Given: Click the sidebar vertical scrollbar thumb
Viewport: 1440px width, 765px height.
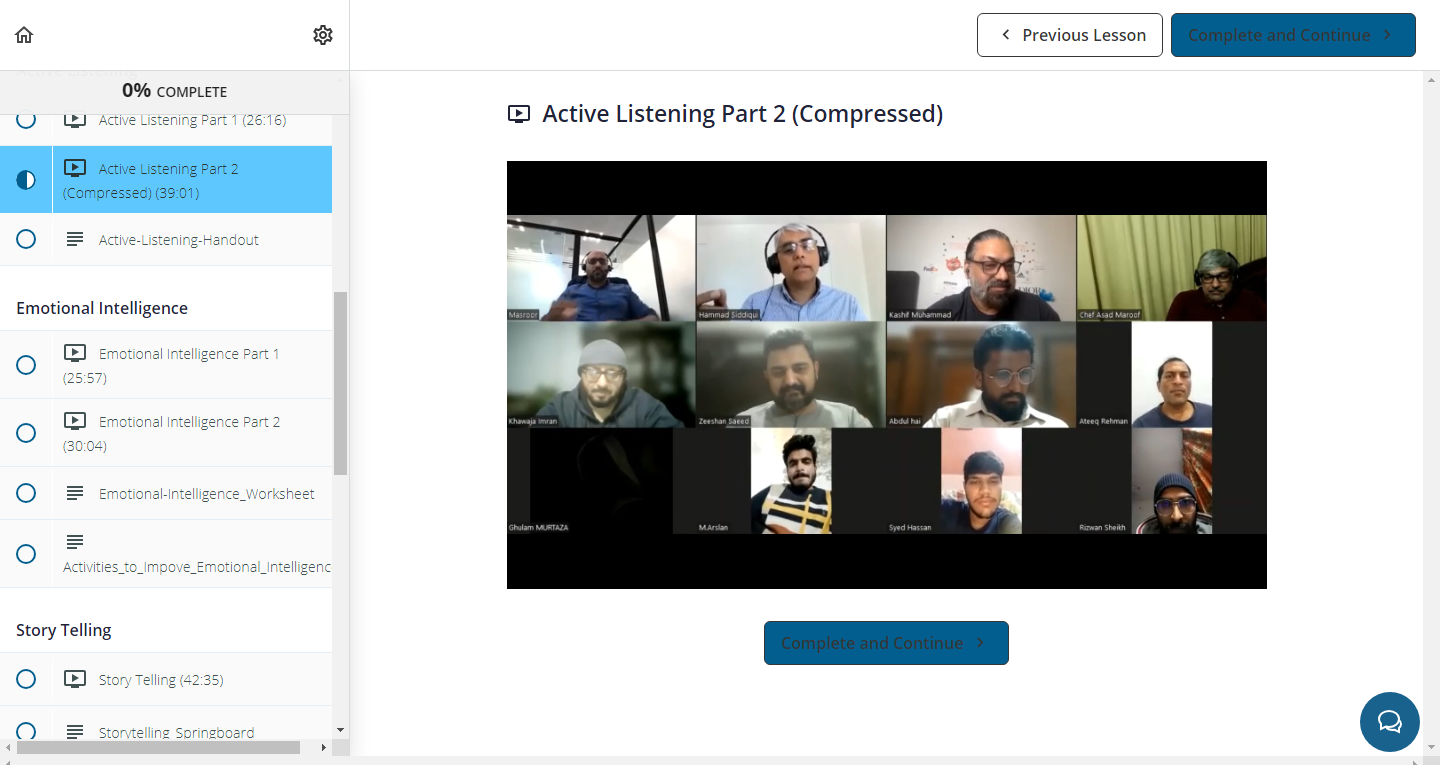Looking at the screenshot, I should pyautogui.click(x=341, y=383).
